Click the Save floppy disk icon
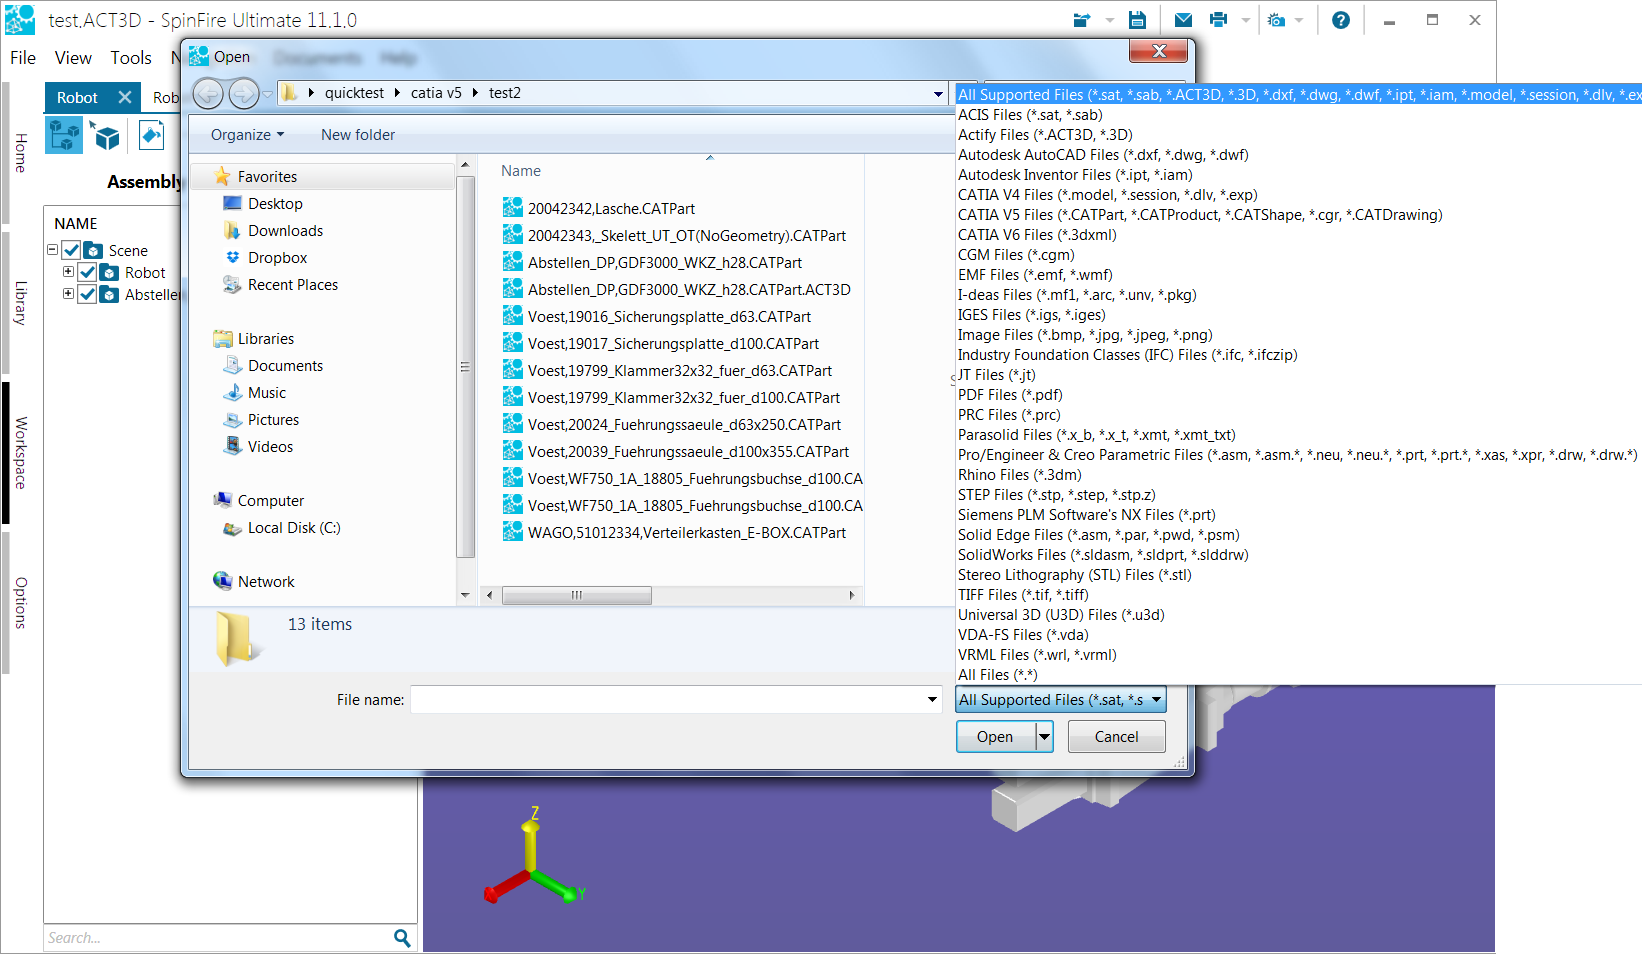Viewport: 1642px width, 954px height. (1137, 20)
